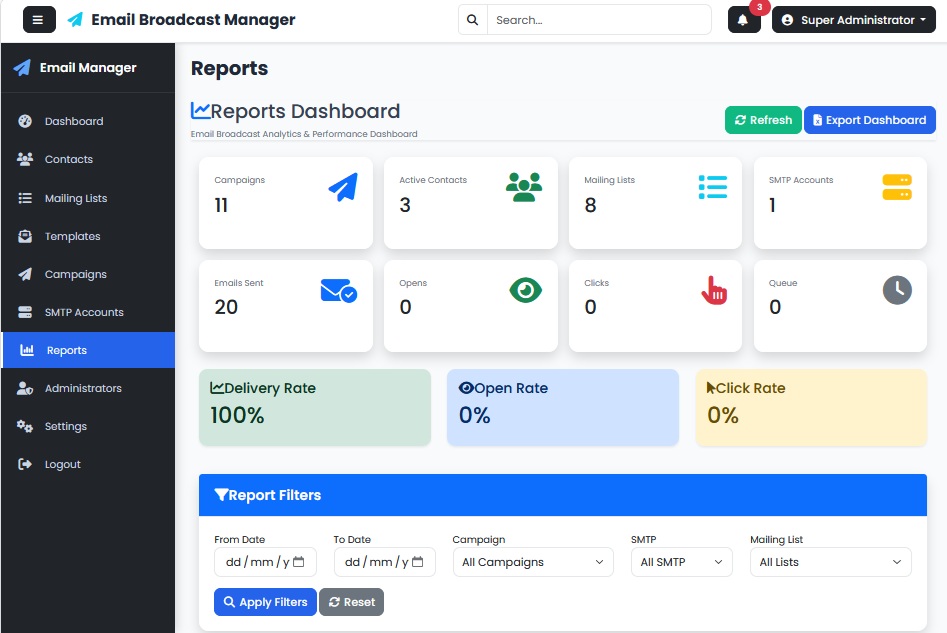Open the All SMTP dropdown

coord(681,562)
